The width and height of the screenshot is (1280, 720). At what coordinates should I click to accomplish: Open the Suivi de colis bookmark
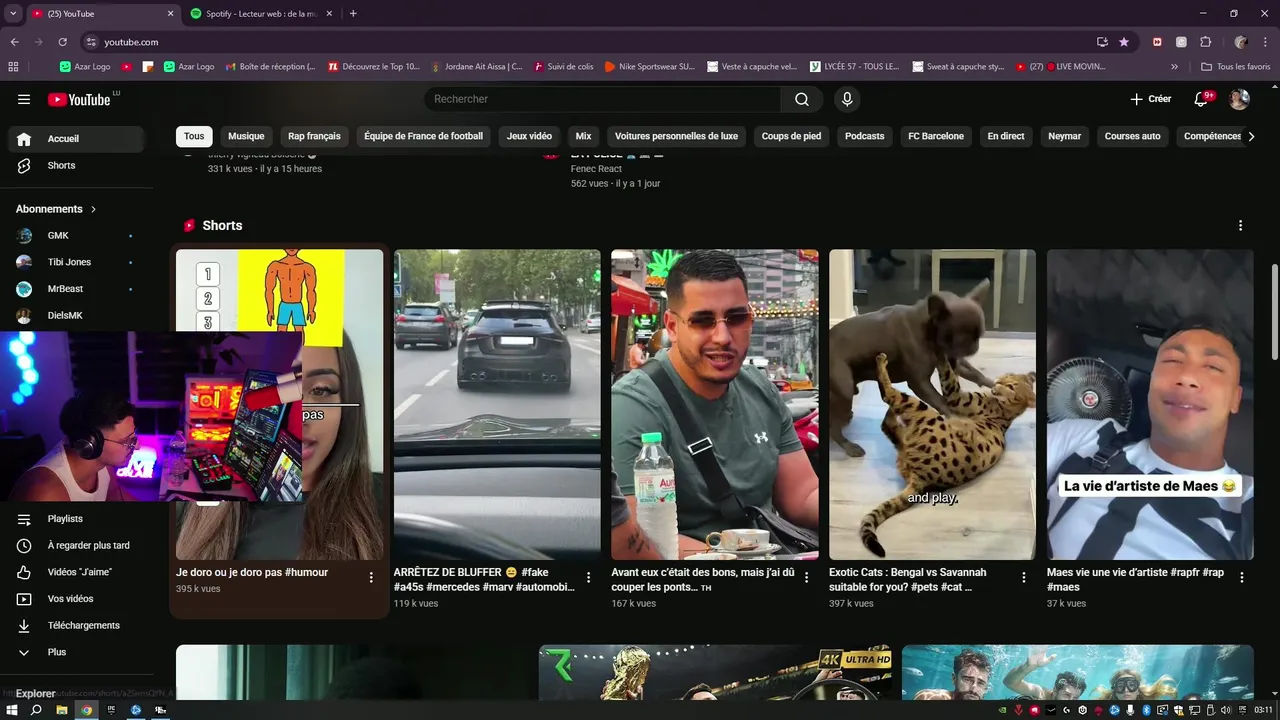[564, 67]
